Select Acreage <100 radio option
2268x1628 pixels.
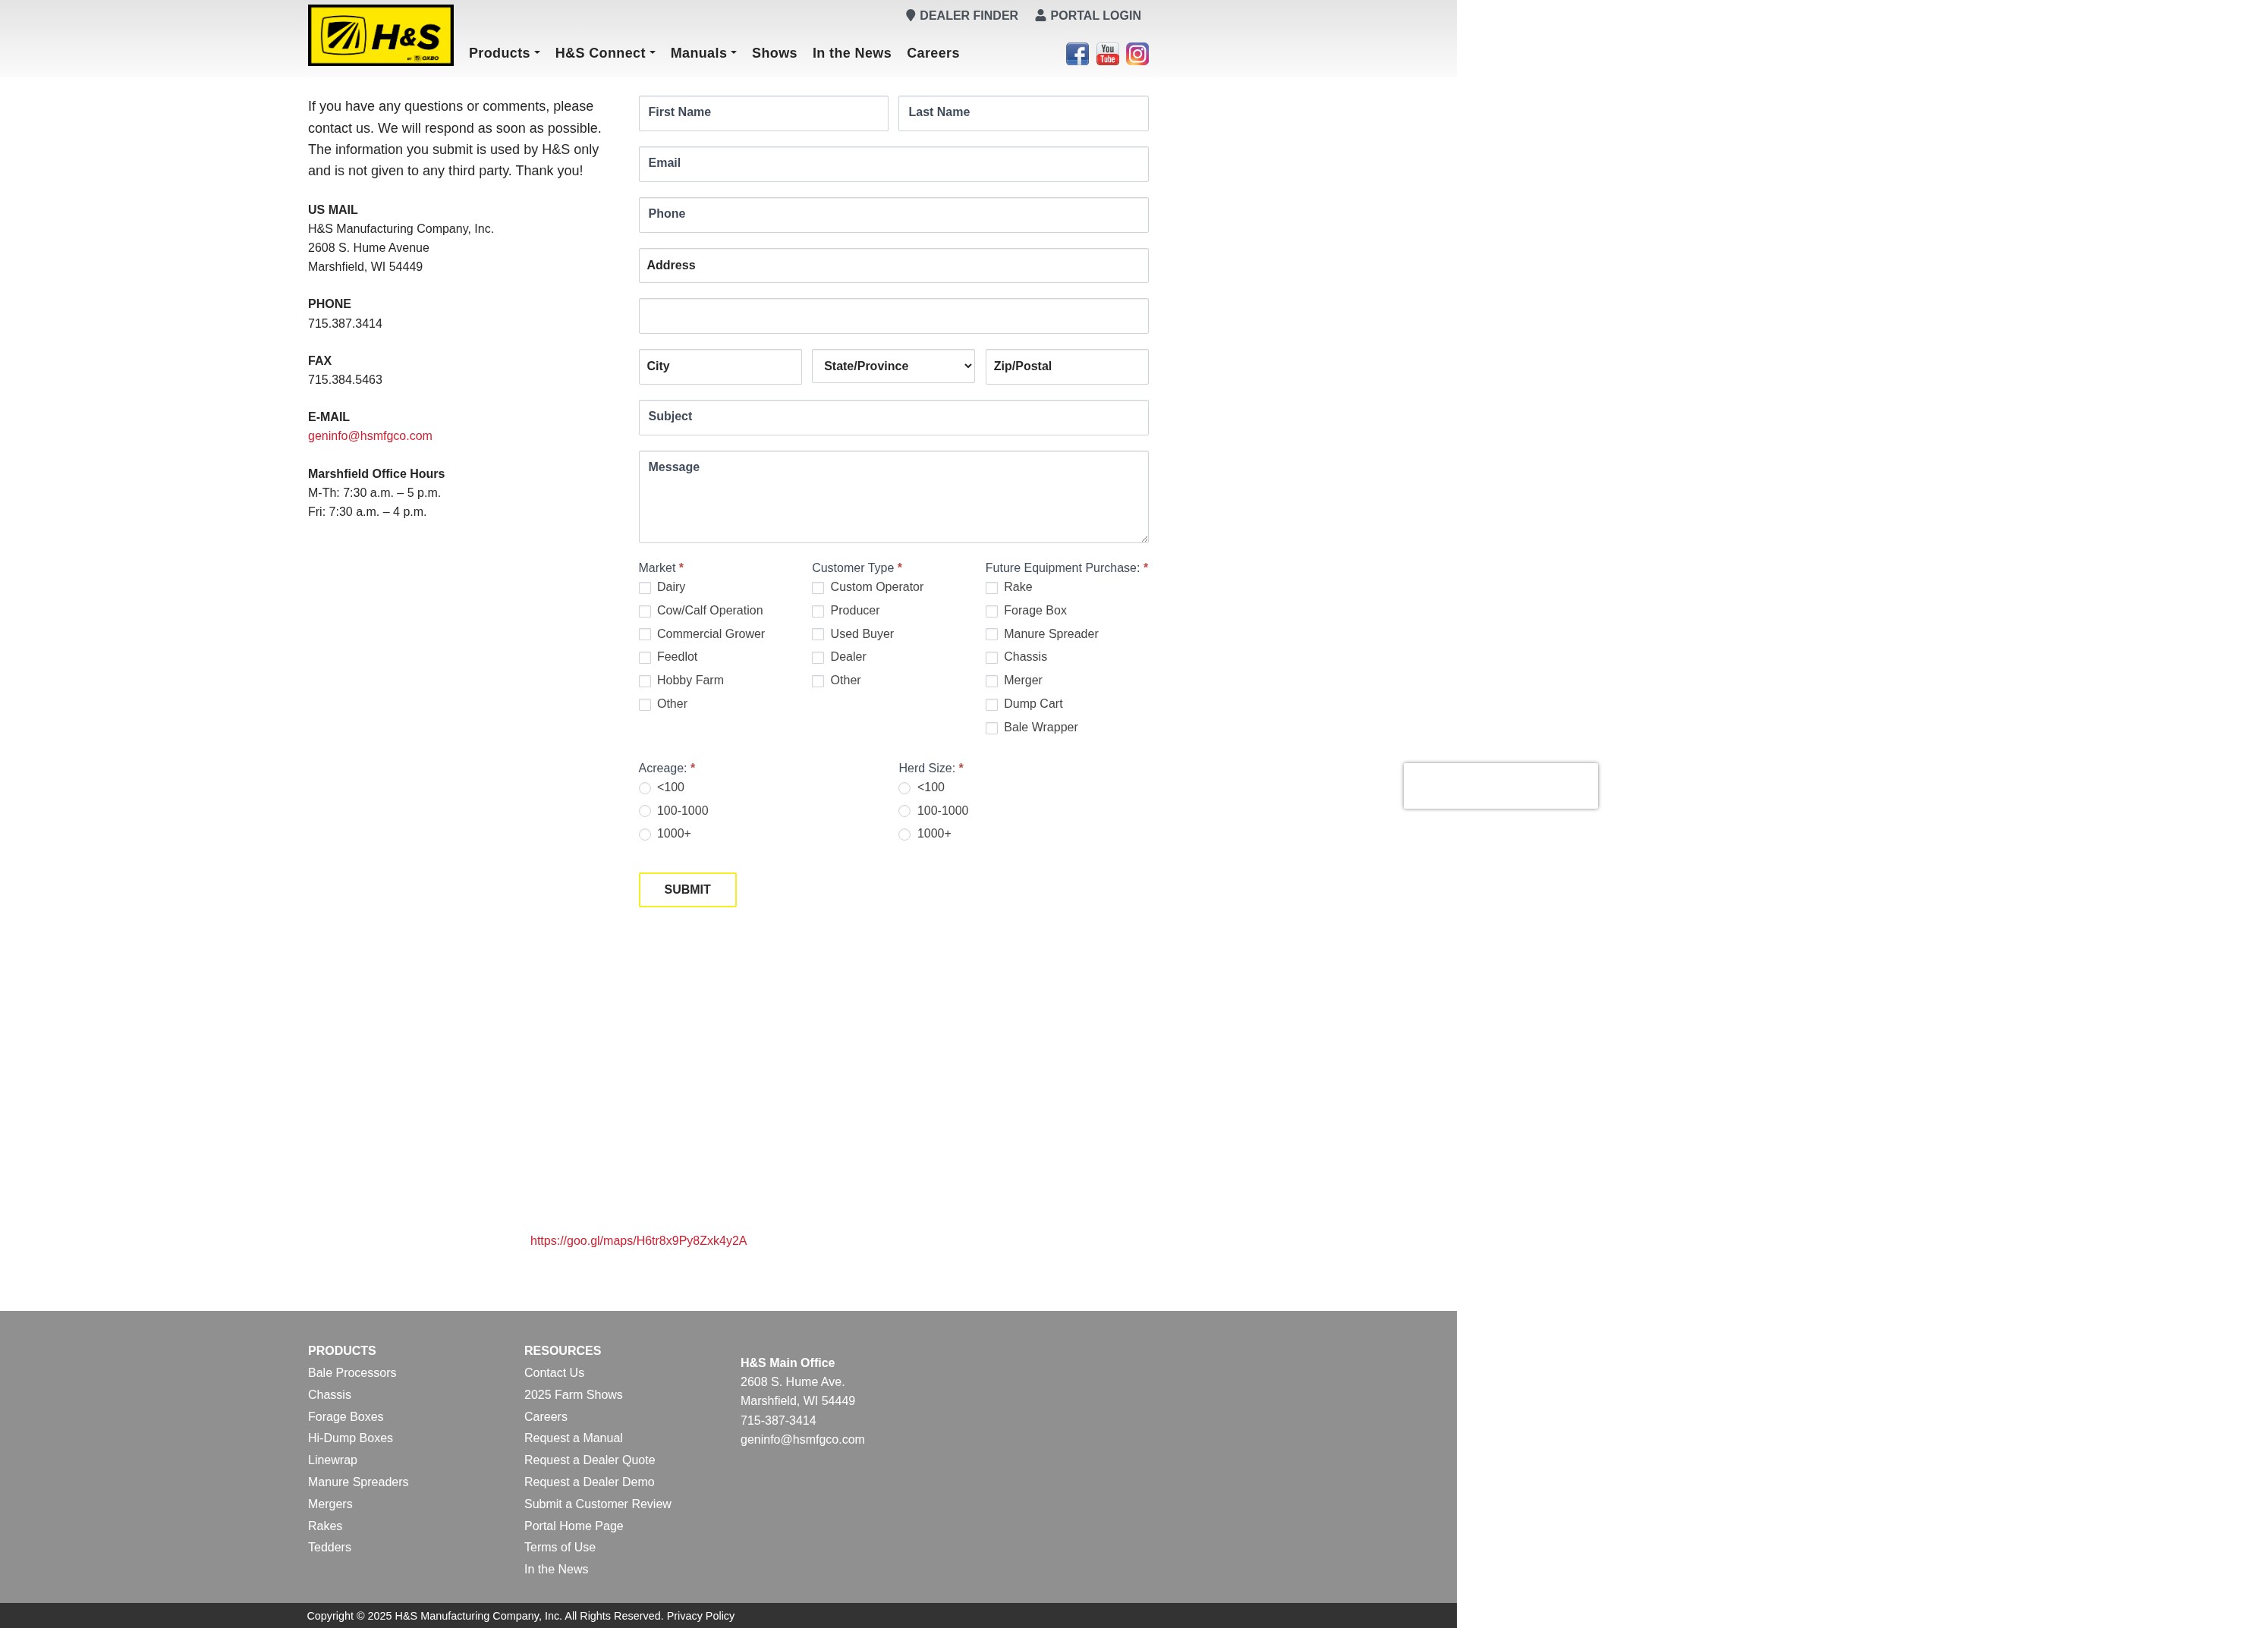(x=645, y=788)
